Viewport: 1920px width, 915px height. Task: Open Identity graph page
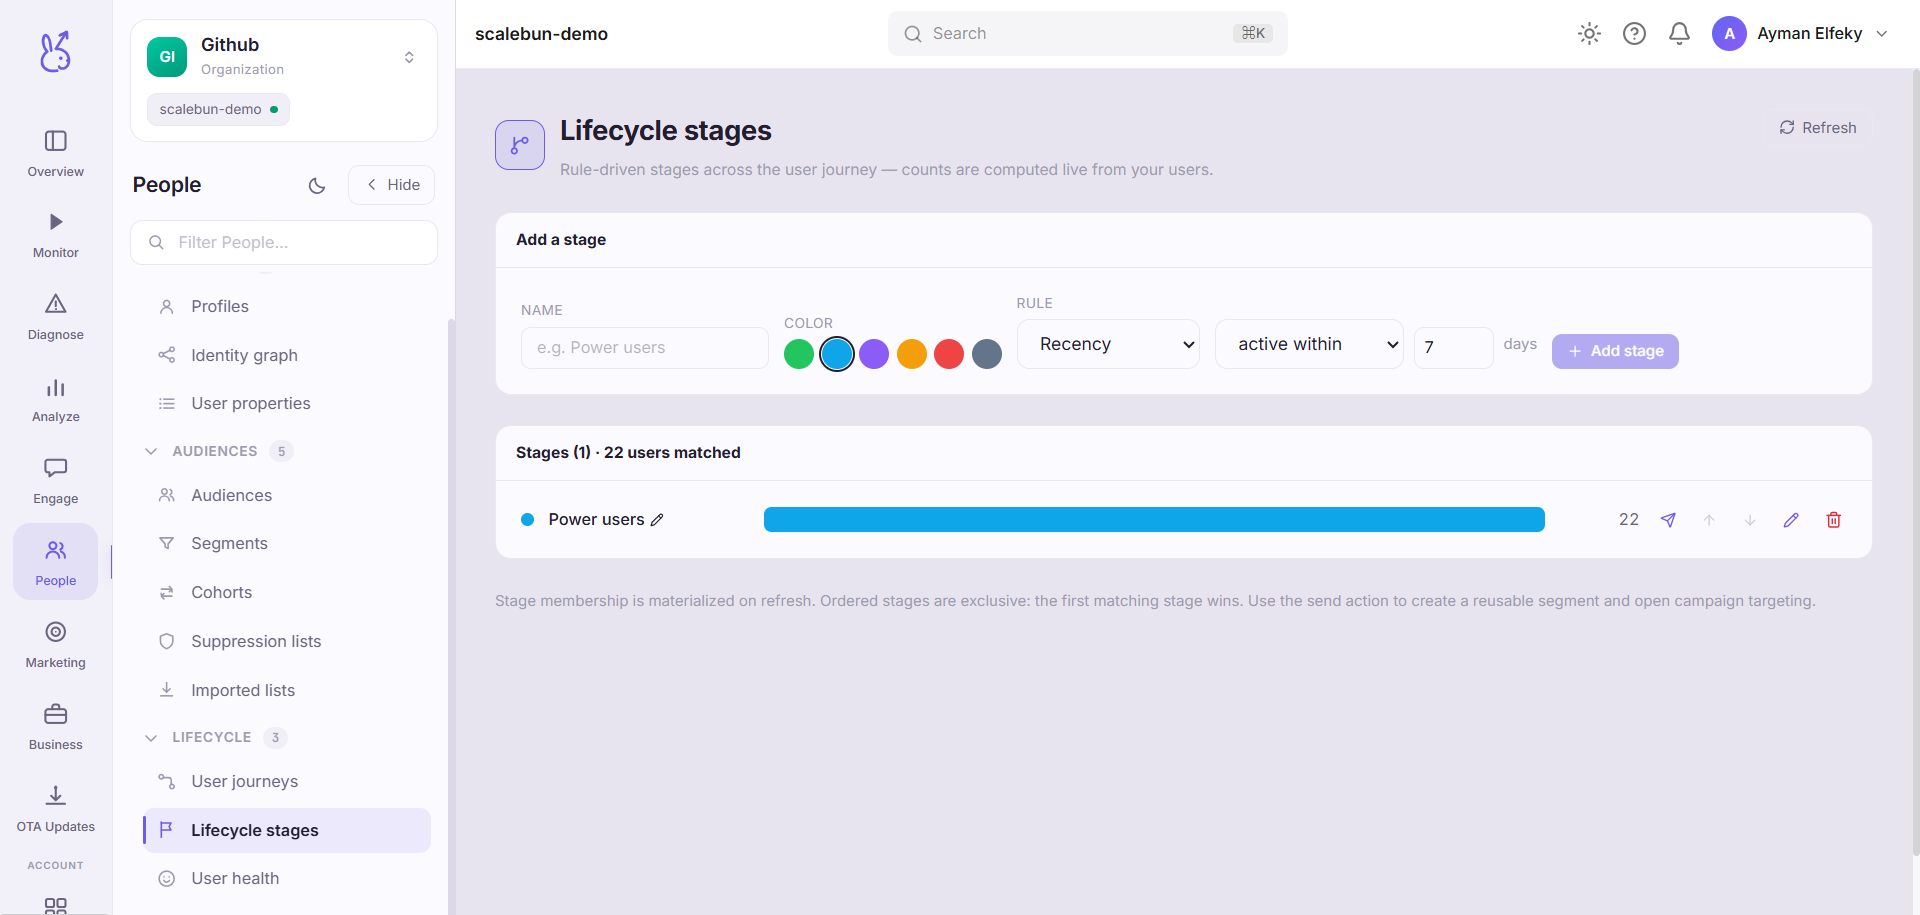pos(287,355)
